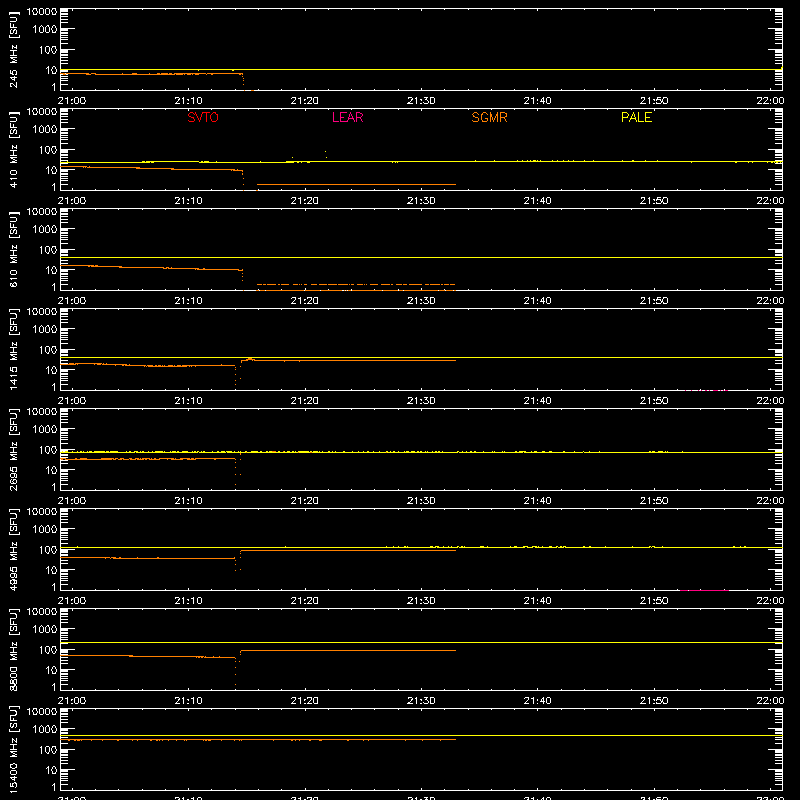Click the 100 y-axis value on 15400 MHz plot
This screenshot has height=800, width=800.
coord(48,750)
